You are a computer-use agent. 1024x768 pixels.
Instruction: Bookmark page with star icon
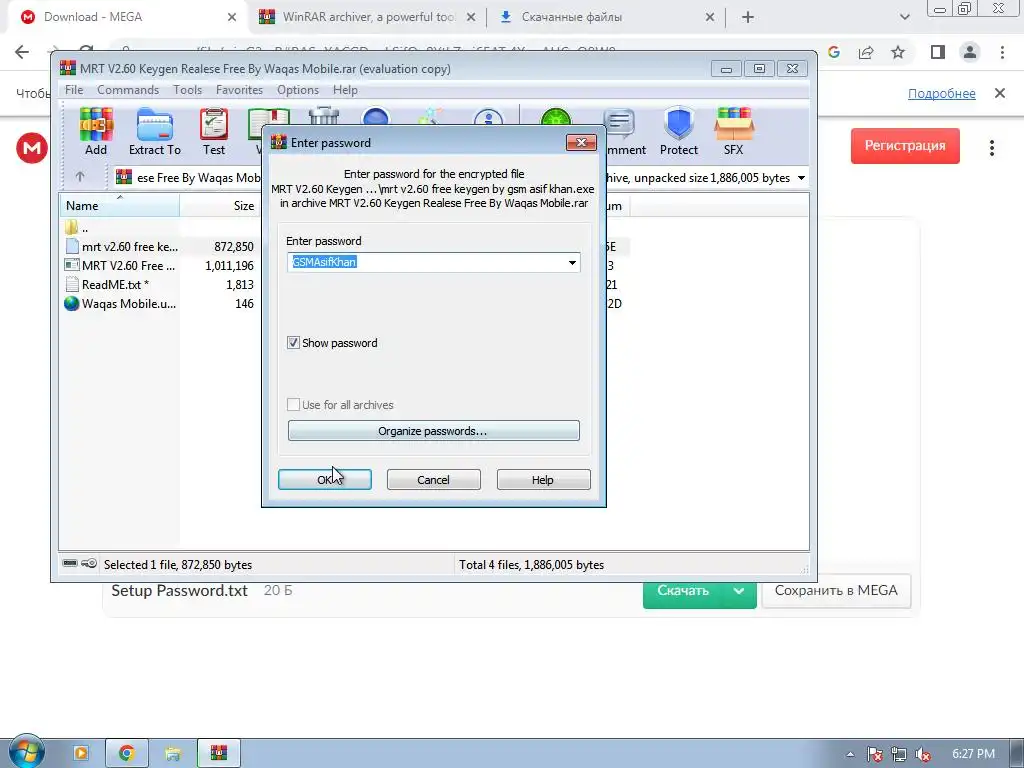(898, 52)
